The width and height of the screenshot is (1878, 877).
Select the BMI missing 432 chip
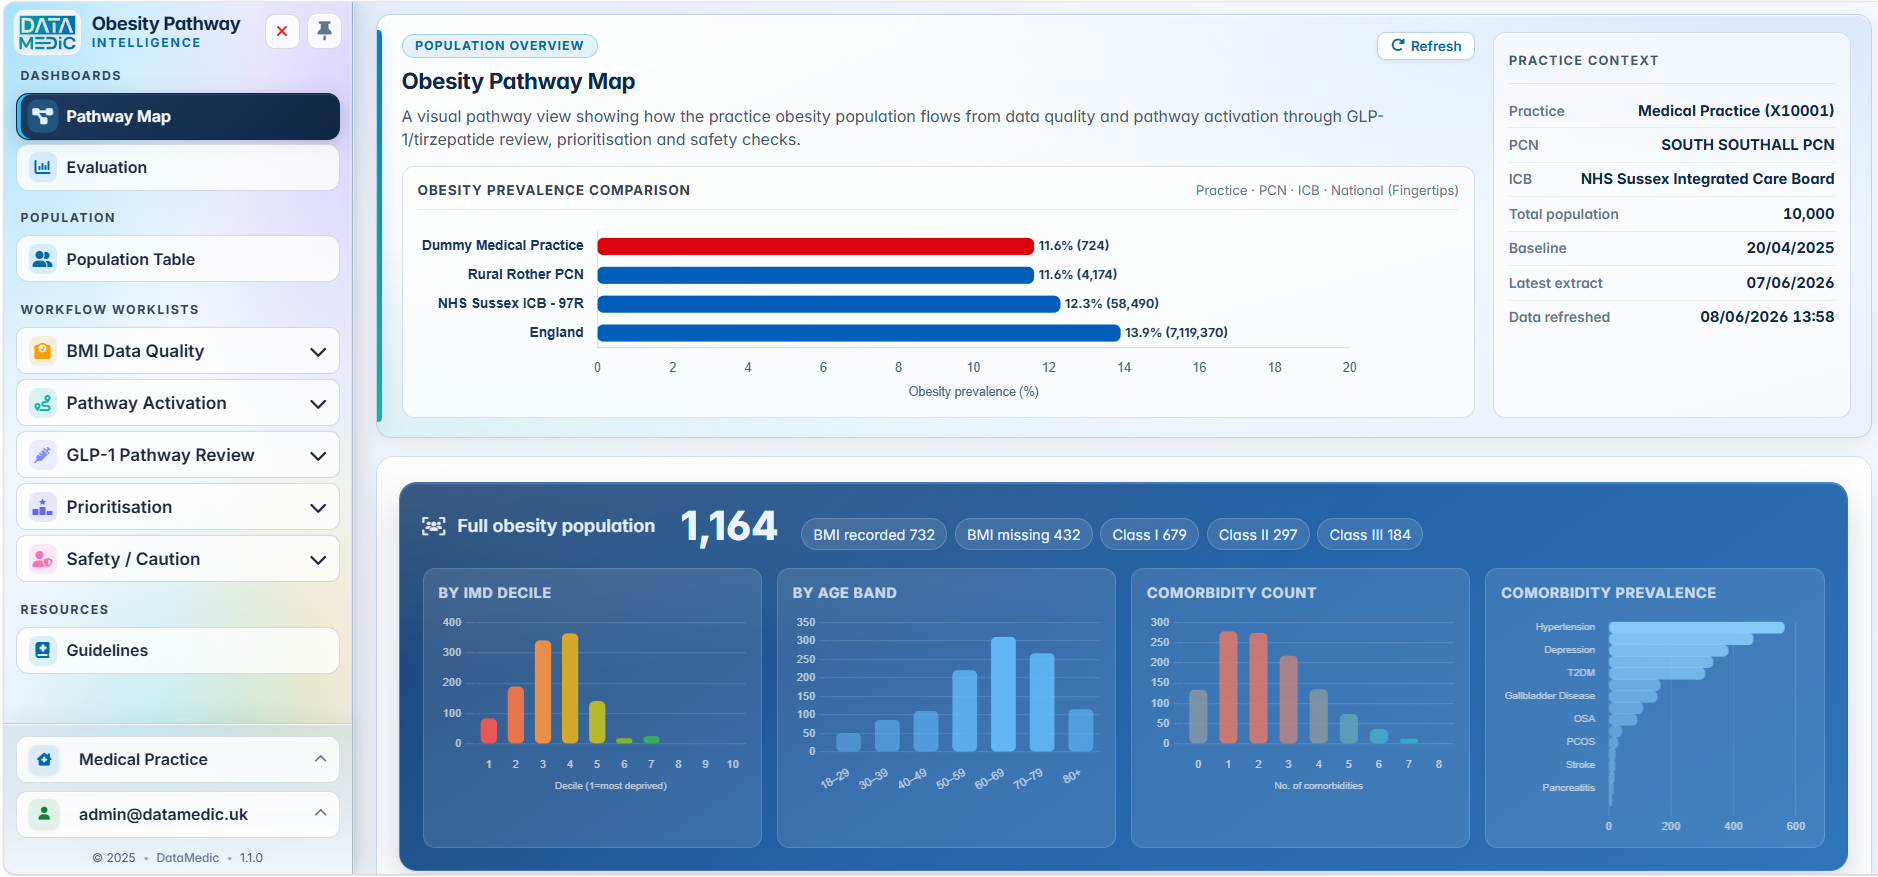1023,535
